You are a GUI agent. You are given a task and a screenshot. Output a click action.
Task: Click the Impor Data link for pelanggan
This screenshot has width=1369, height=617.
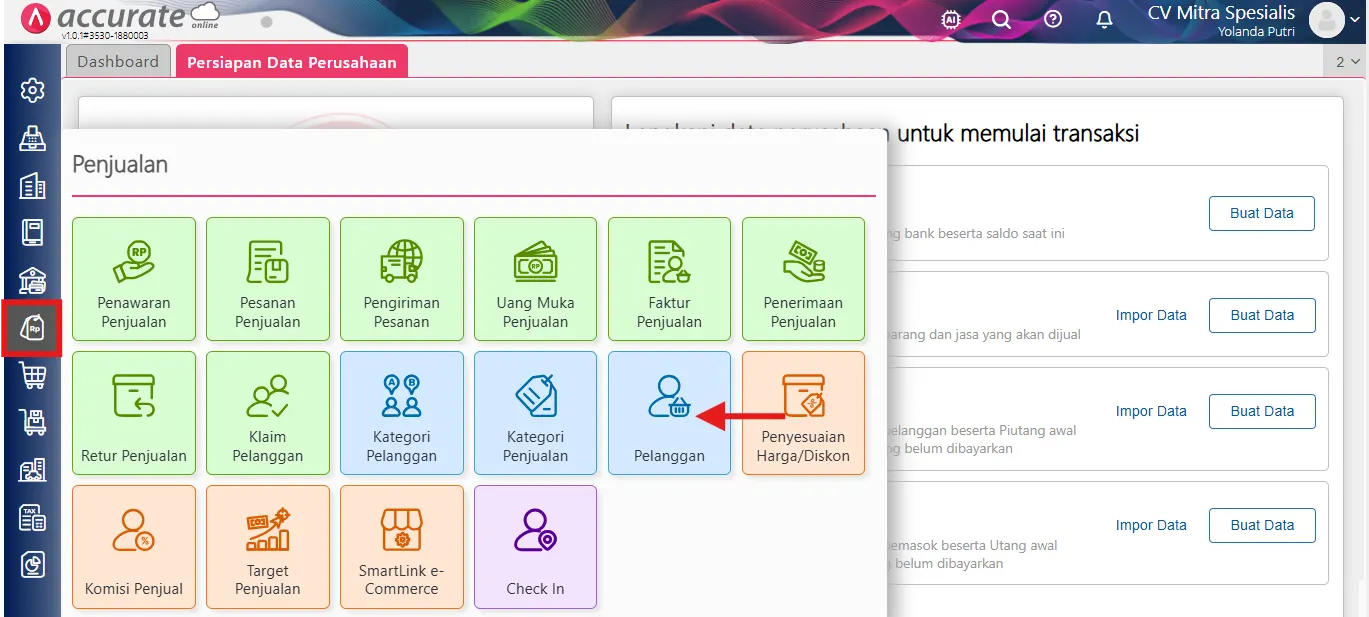click(1151, 411)
